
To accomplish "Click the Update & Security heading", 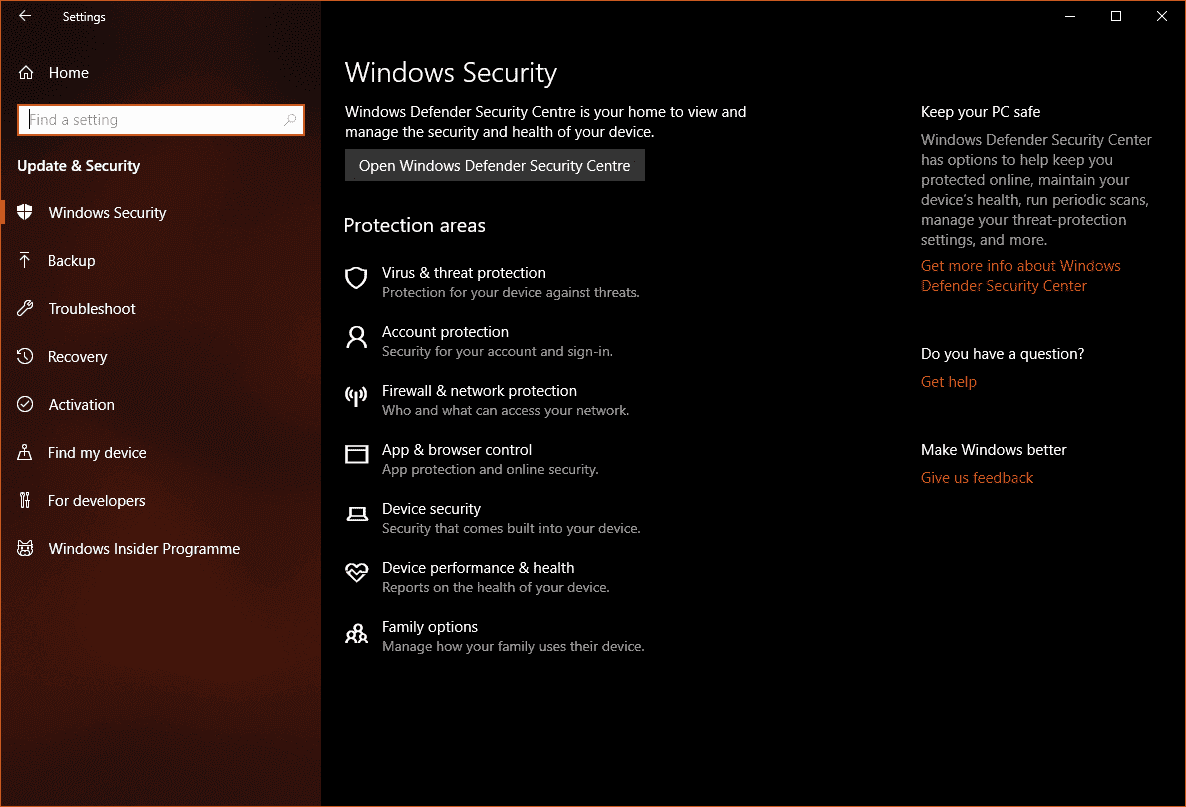I will [79, 166].
